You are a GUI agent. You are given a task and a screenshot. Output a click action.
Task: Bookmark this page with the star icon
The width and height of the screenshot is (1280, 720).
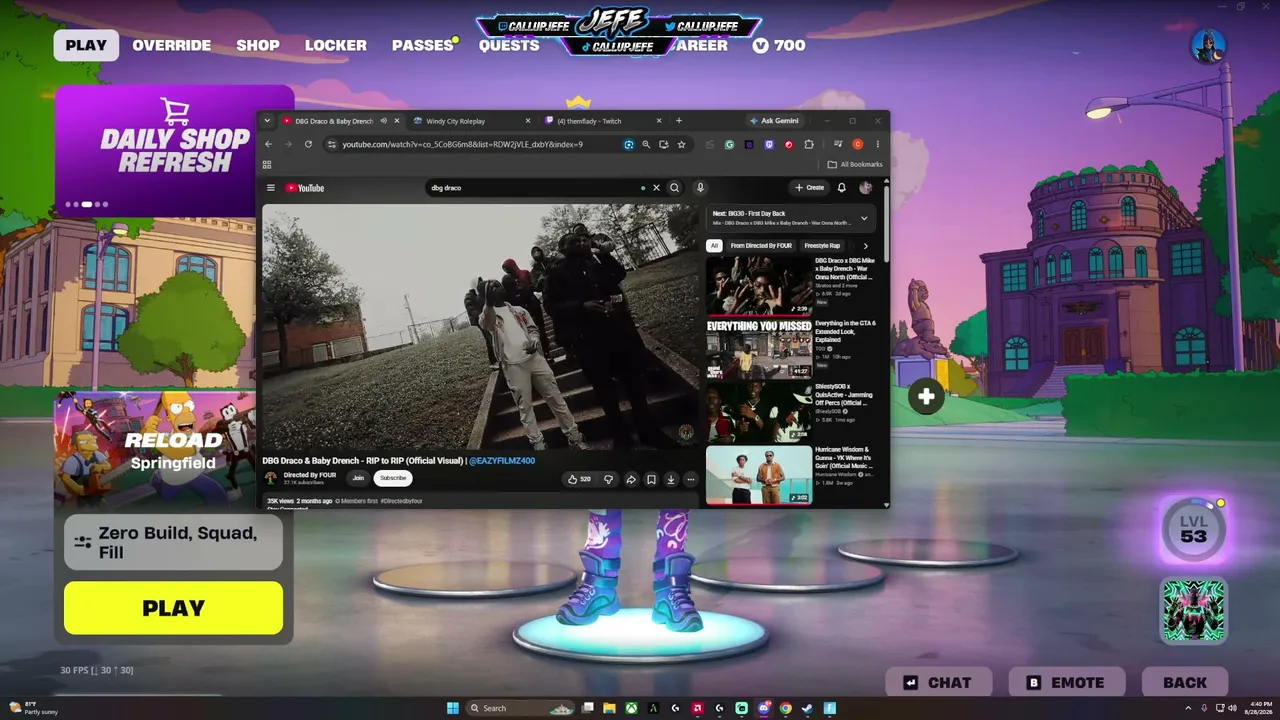point(681,144)
